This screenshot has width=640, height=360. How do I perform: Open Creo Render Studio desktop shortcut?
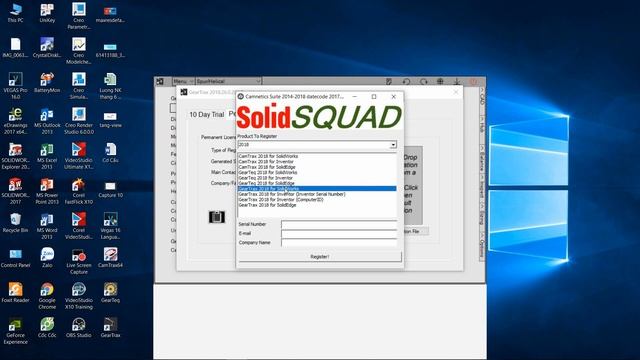click(x=79, y=121)
